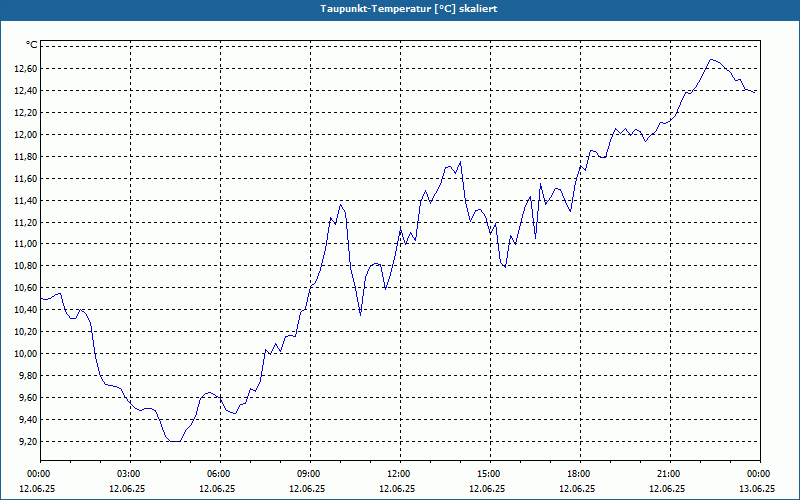The width and height of the screenshot is (800, 500).
Task: Click the 9,80 temperature label
Action: click(30, 376)
